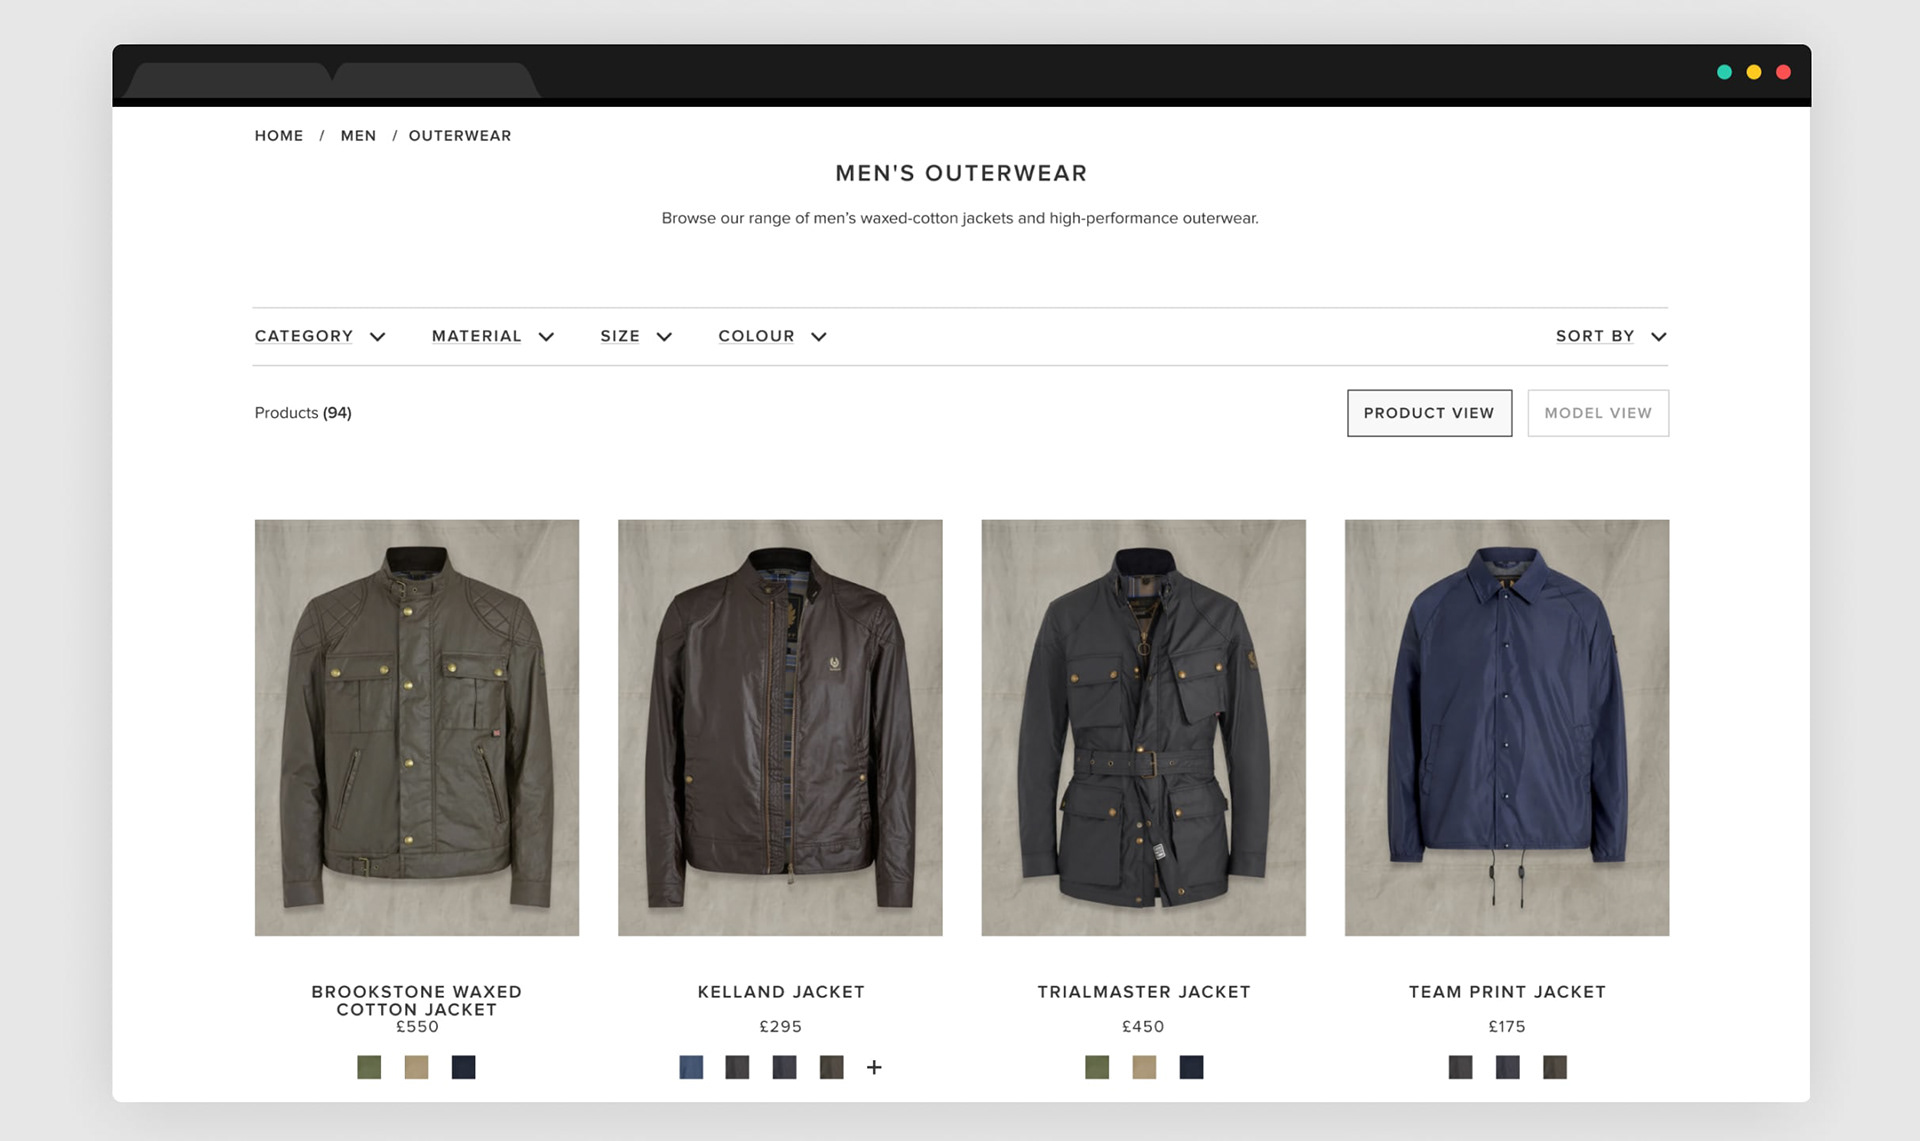
Task: Open the Kelland Jacket image
Action: (x=780, y=728)
